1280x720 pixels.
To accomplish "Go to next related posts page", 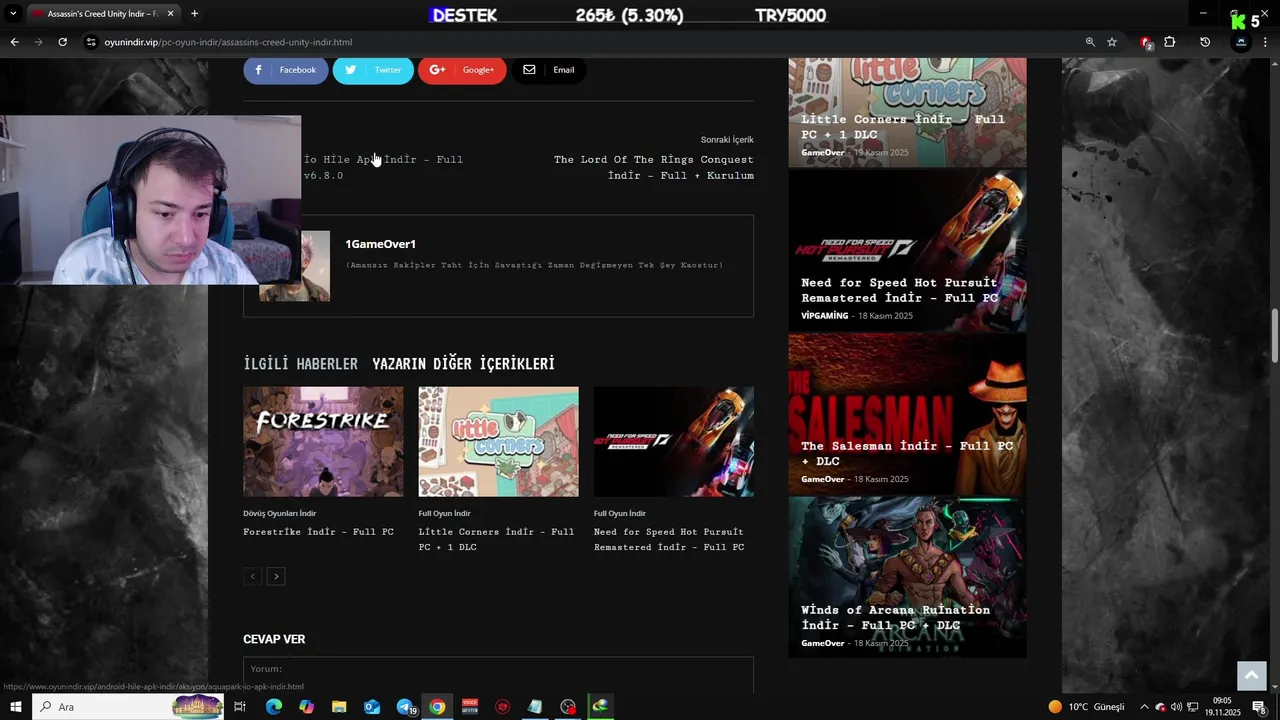I will 276,576.
